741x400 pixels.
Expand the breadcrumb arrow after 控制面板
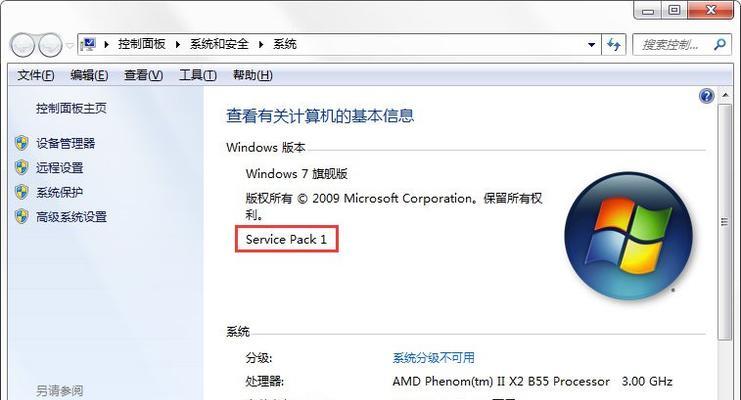(178, 44)
